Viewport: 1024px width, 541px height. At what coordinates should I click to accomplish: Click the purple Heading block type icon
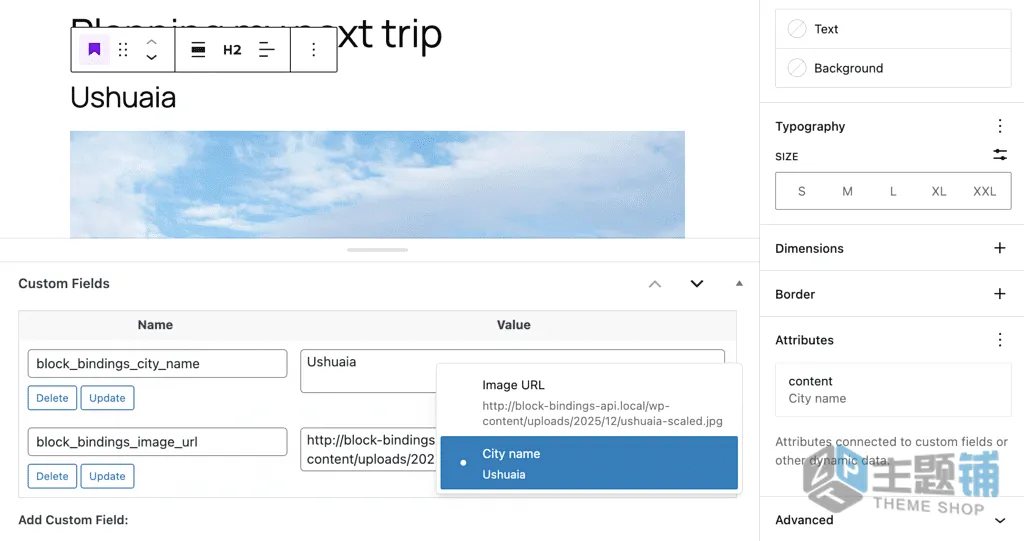click(x=94, y=50)
